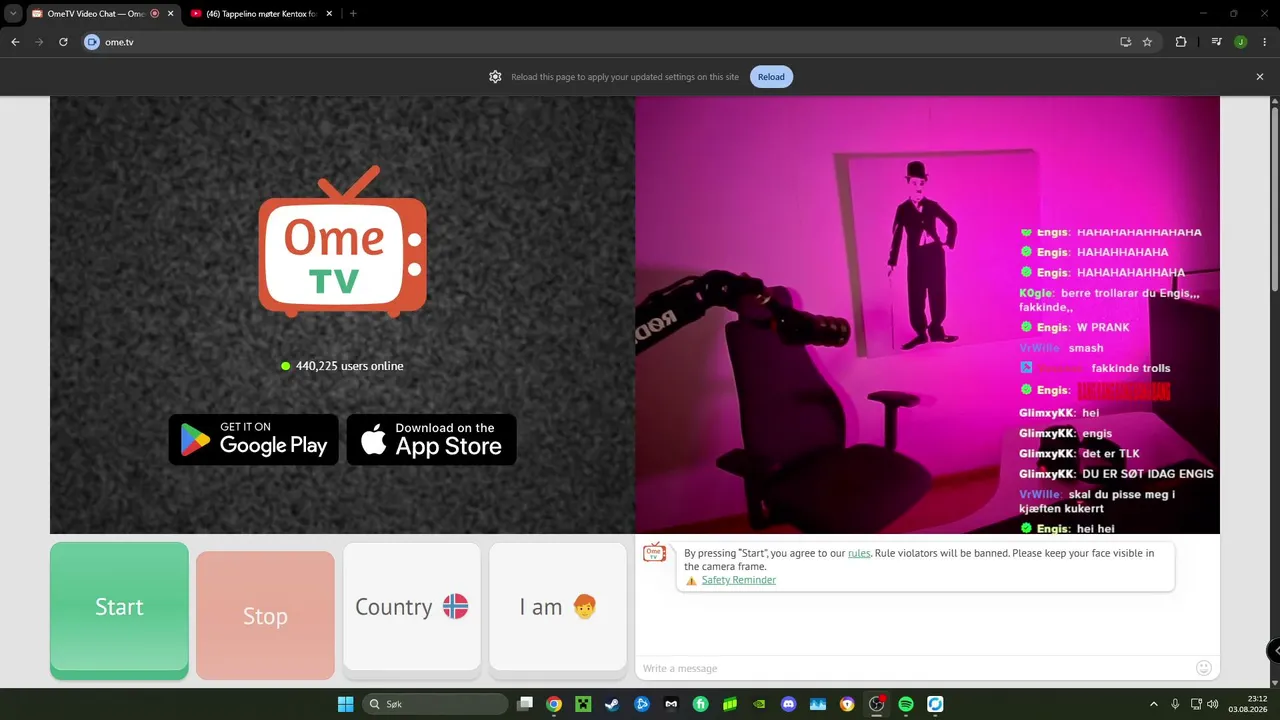Click the install app icon in address bar
Screen dimensions: 1280x720
(1125, 42)
